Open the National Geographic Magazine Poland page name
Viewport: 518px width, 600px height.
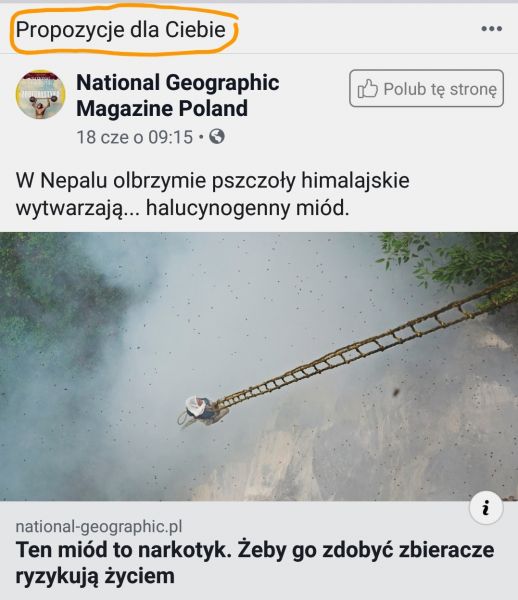(x=178, y=95)
